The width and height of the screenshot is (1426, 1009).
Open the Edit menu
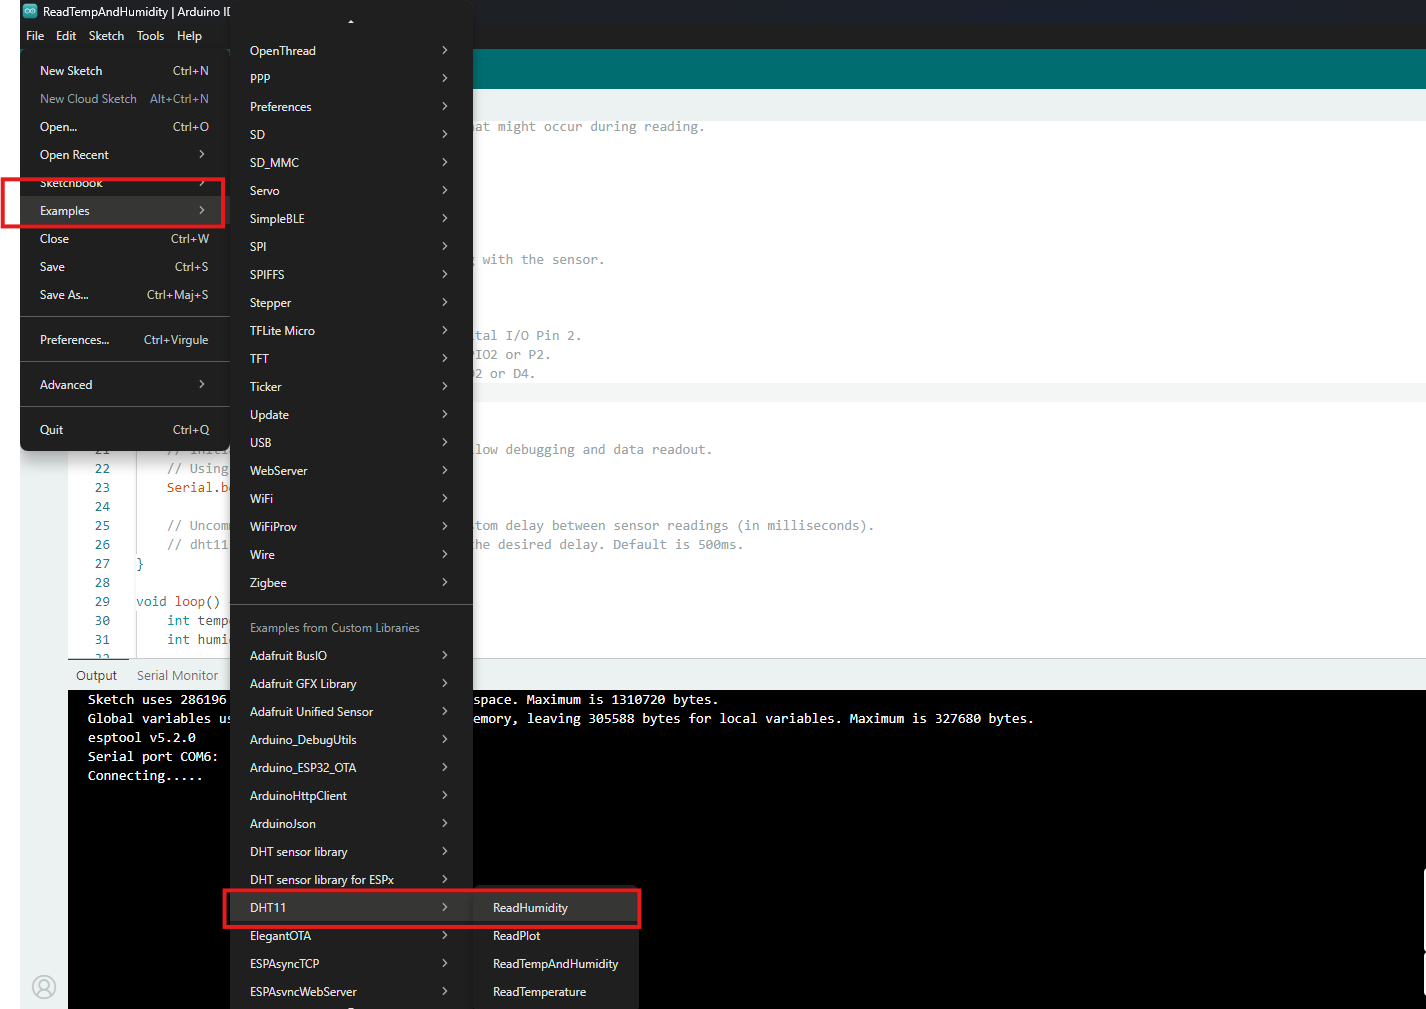66,36
